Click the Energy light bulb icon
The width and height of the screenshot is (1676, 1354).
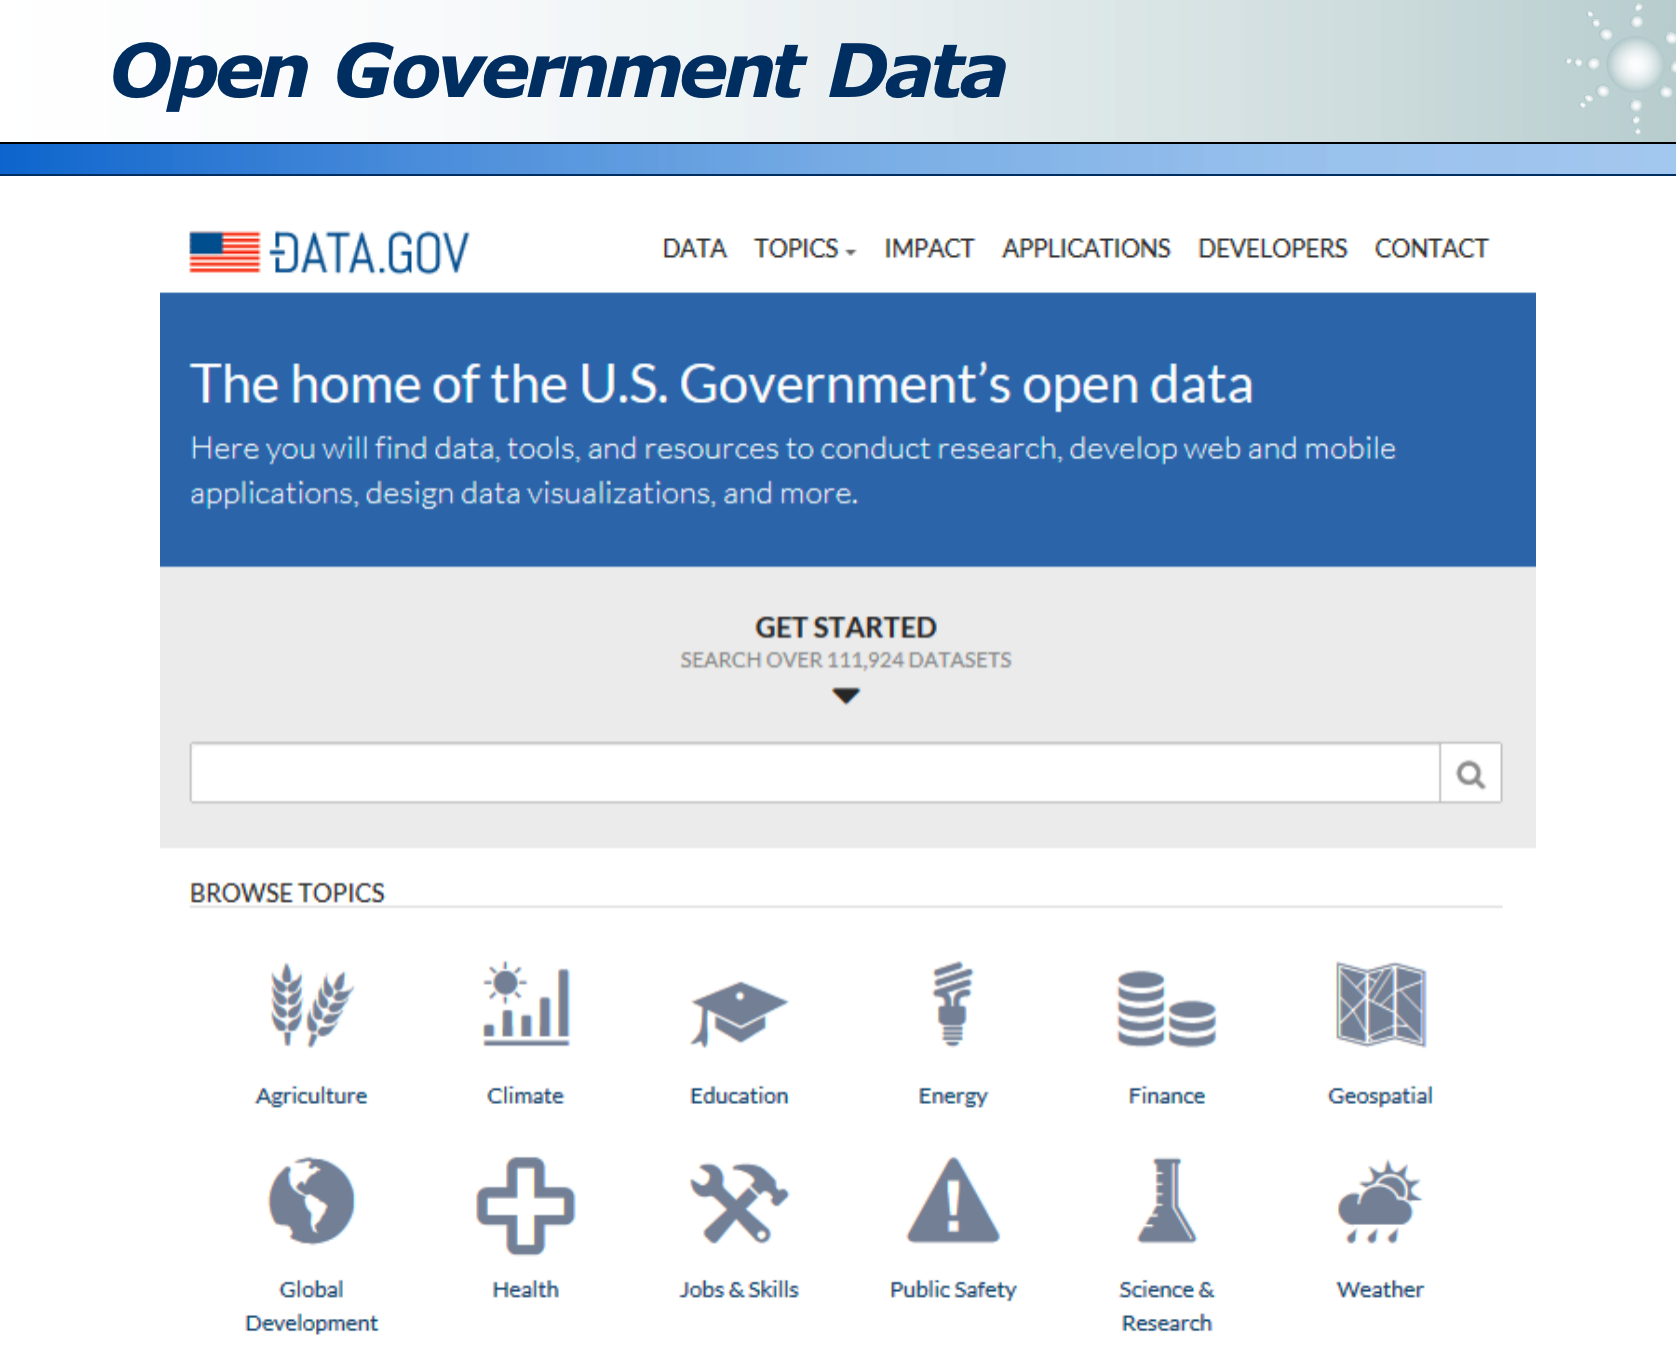953,1004
